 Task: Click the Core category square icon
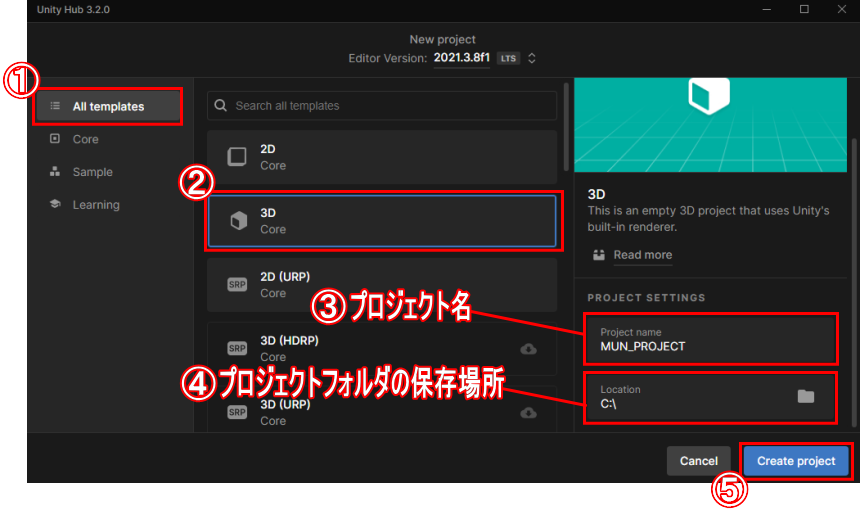click(x=55, y=139)
